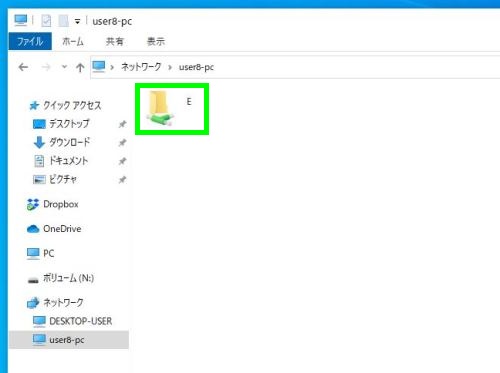Open クイック アクセス in navigation pane
Viewport: 500px width, 373px height.
point(65,106)
